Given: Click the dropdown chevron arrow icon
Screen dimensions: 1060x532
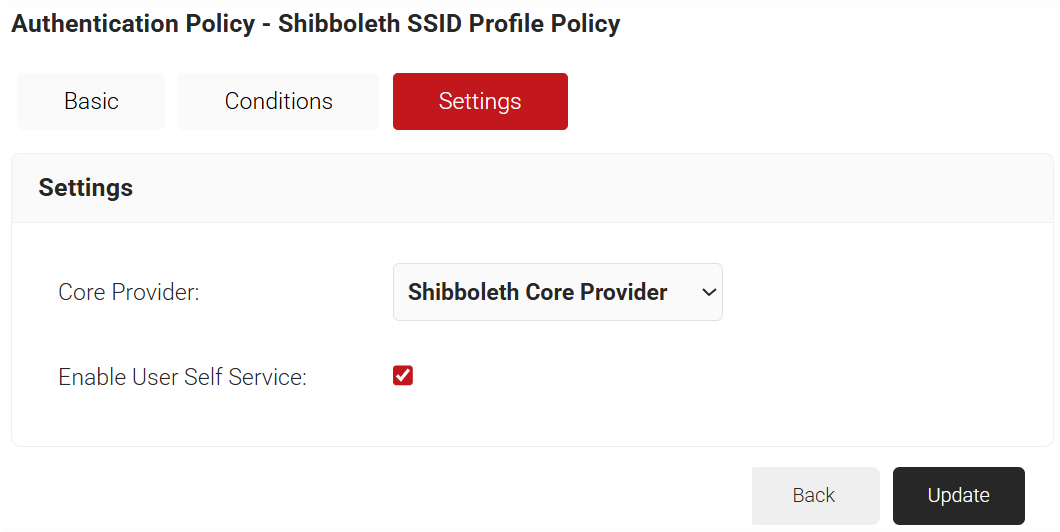Looking at the screenshot, I should 709,292.
